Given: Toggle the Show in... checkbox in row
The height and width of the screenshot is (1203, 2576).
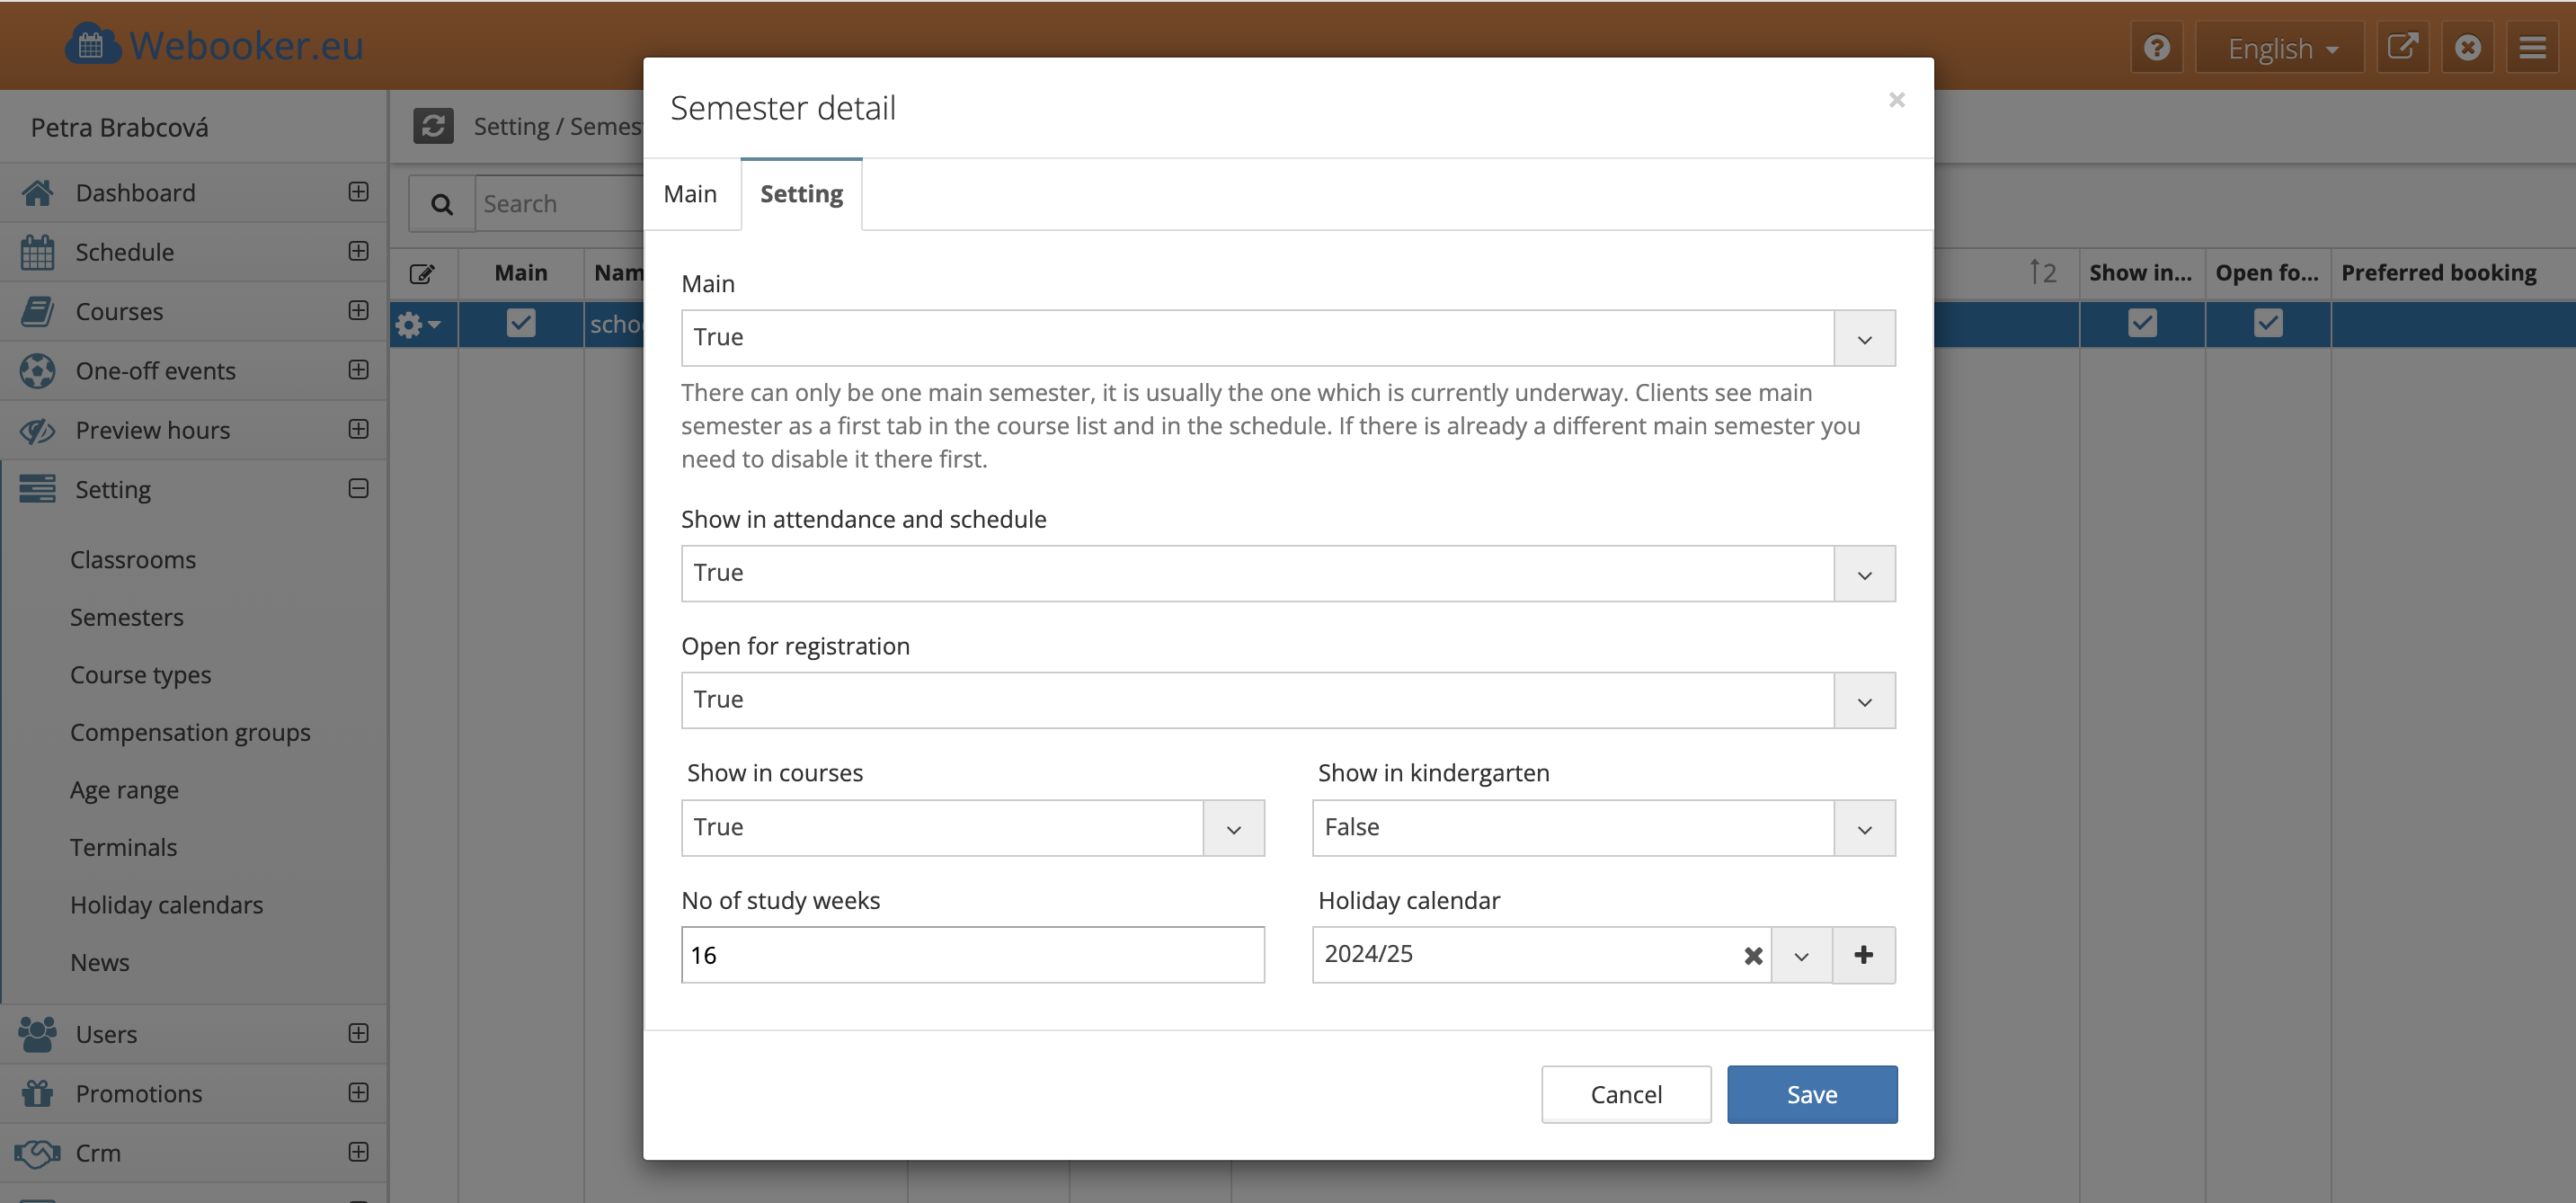Looking at the screenshot, I should point(2141,323).
